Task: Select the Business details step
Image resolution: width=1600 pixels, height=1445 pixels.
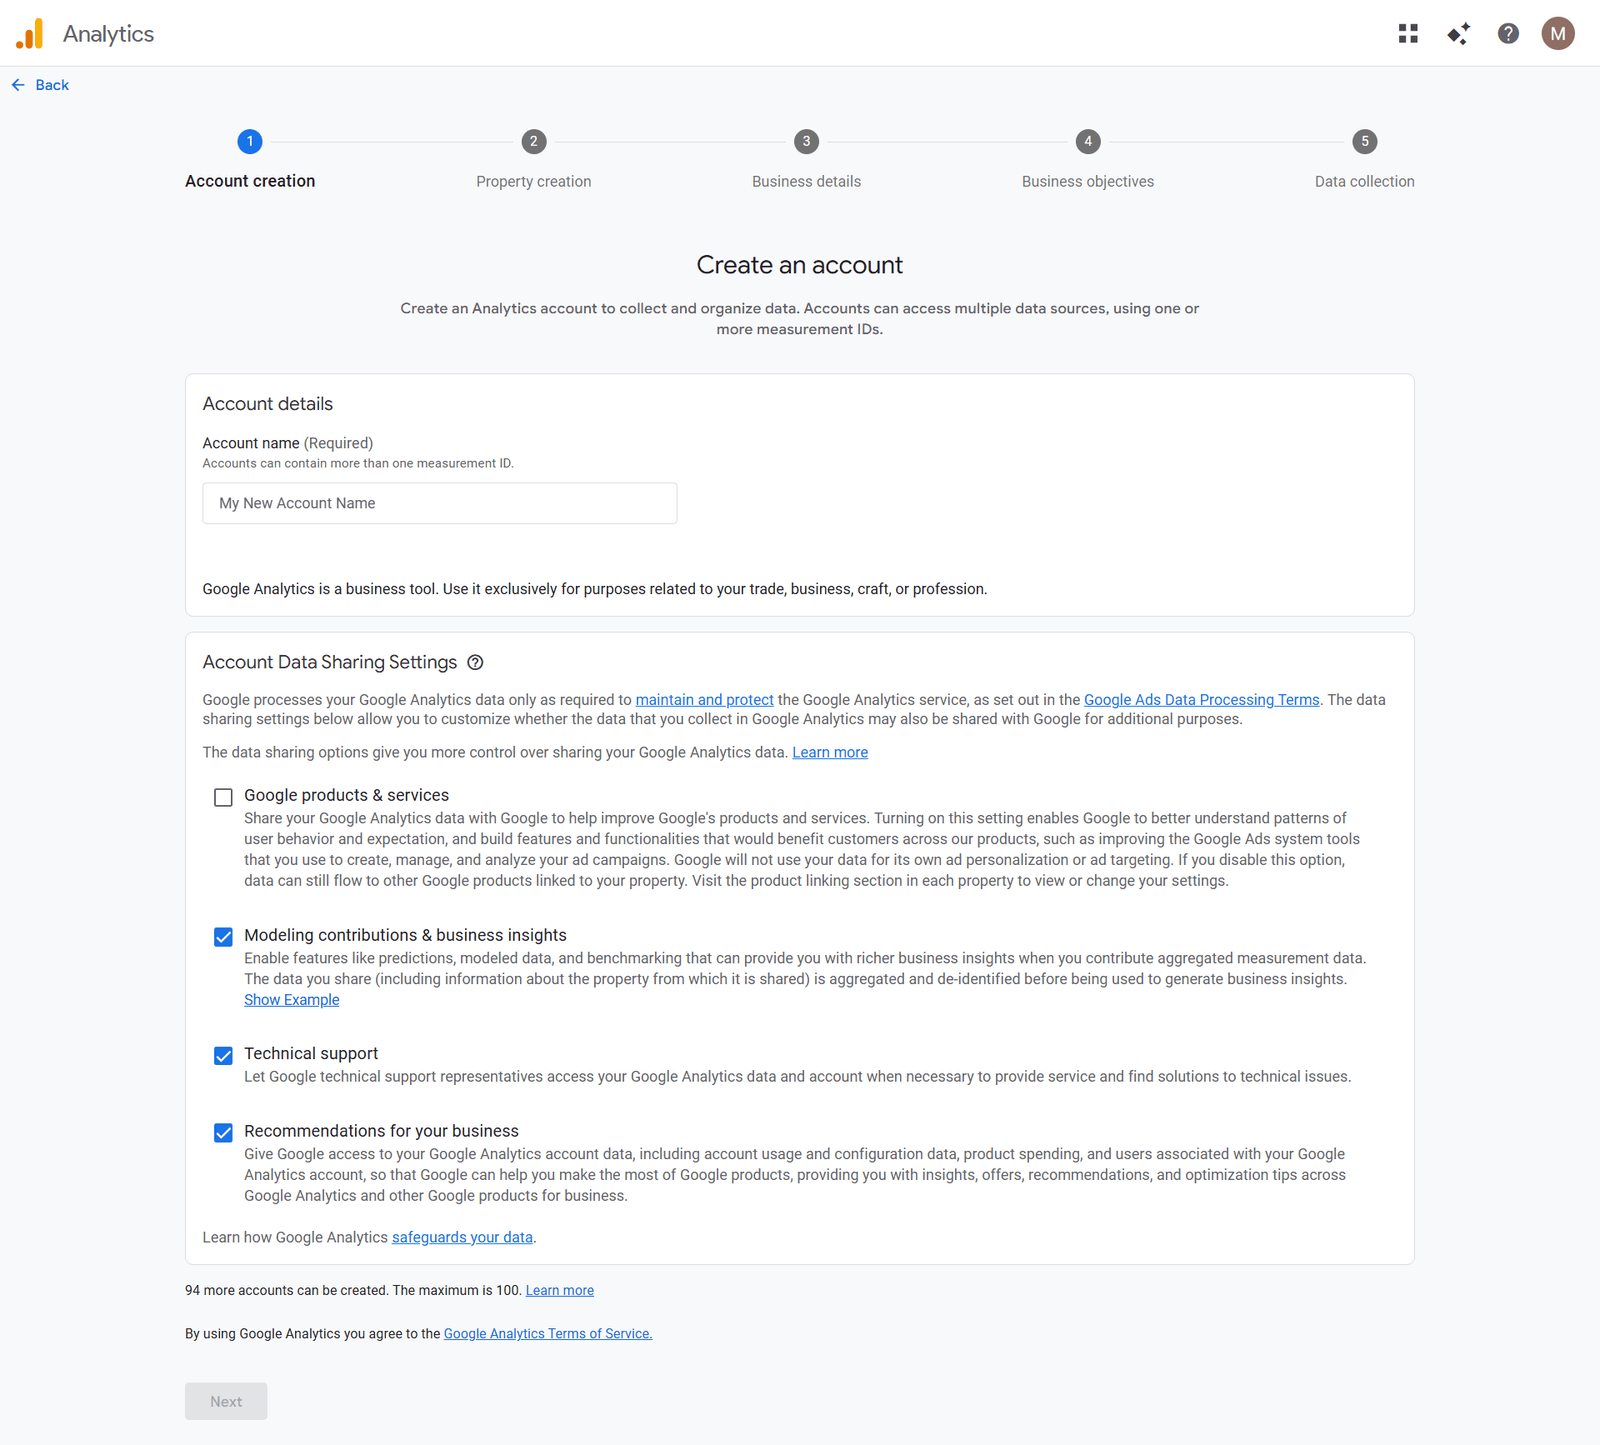Action: (806, 141)
